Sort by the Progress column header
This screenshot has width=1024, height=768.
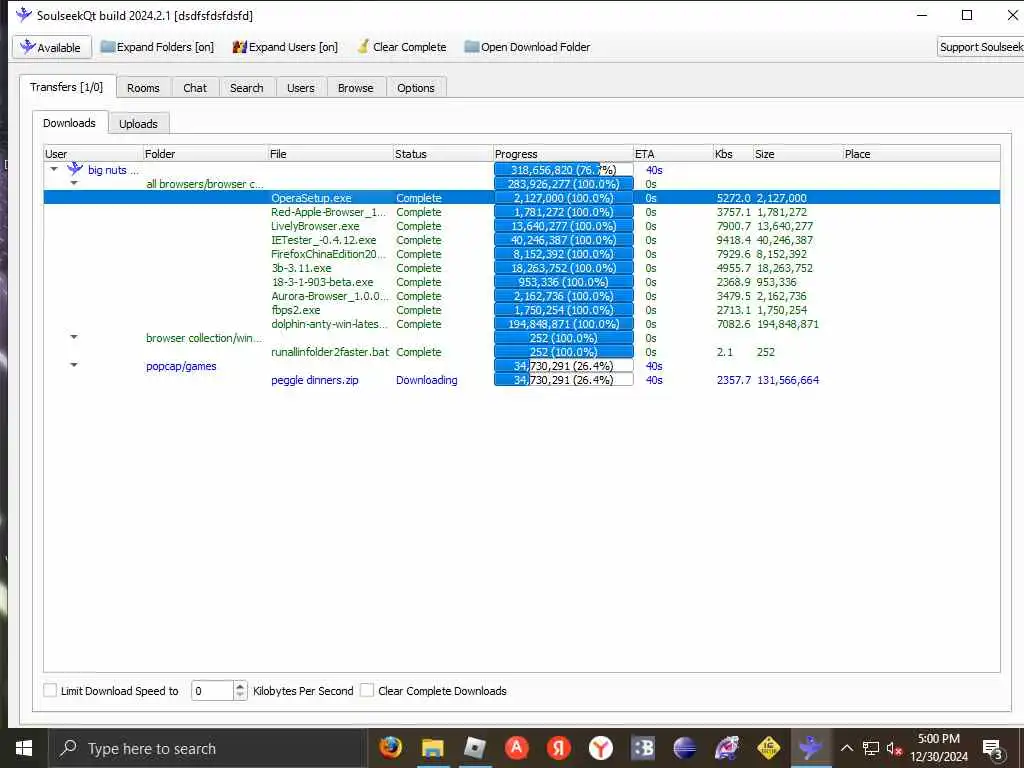click(563, 153)
